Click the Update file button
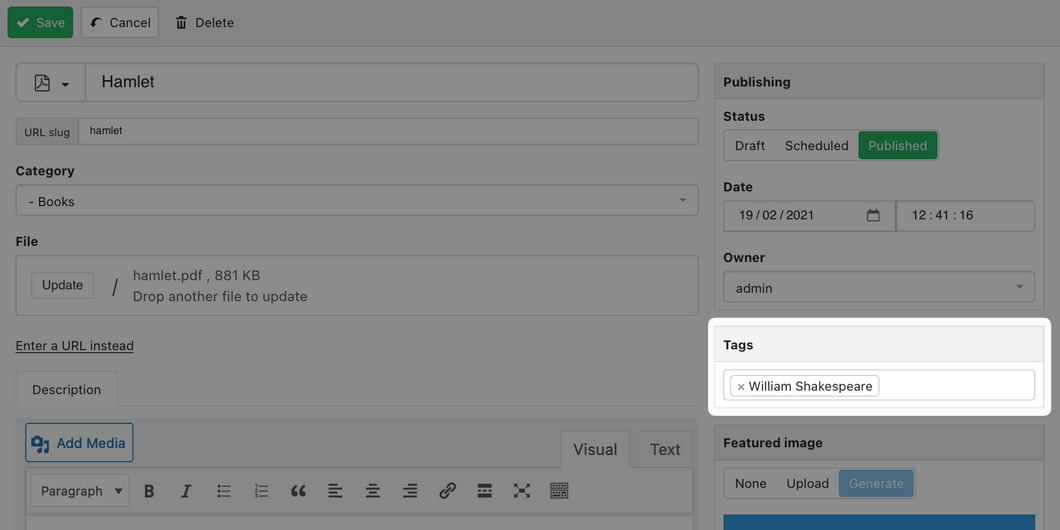The height and width of the screenshot is (530, 1060). (62, 285)
